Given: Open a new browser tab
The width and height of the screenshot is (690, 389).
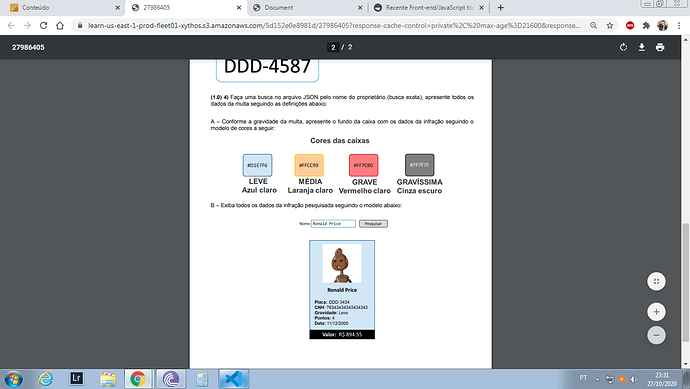Looking at the screenshot, I should [500, 7].
